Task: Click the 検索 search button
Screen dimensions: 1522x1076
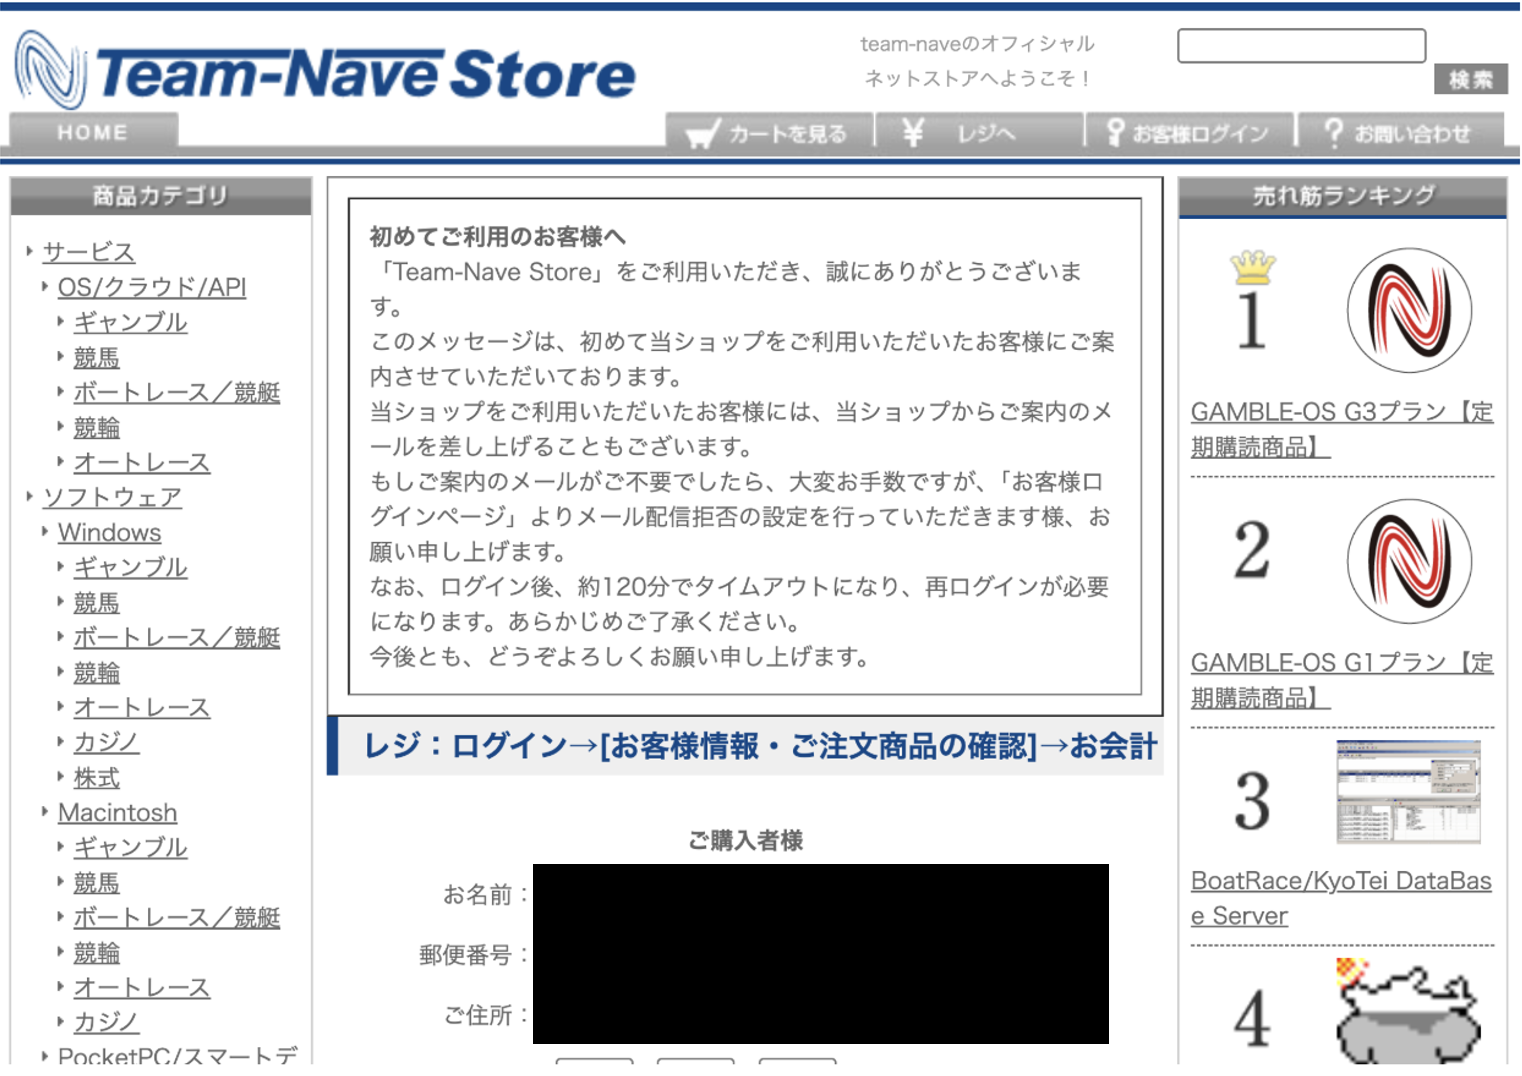Action: [1470, 79]
